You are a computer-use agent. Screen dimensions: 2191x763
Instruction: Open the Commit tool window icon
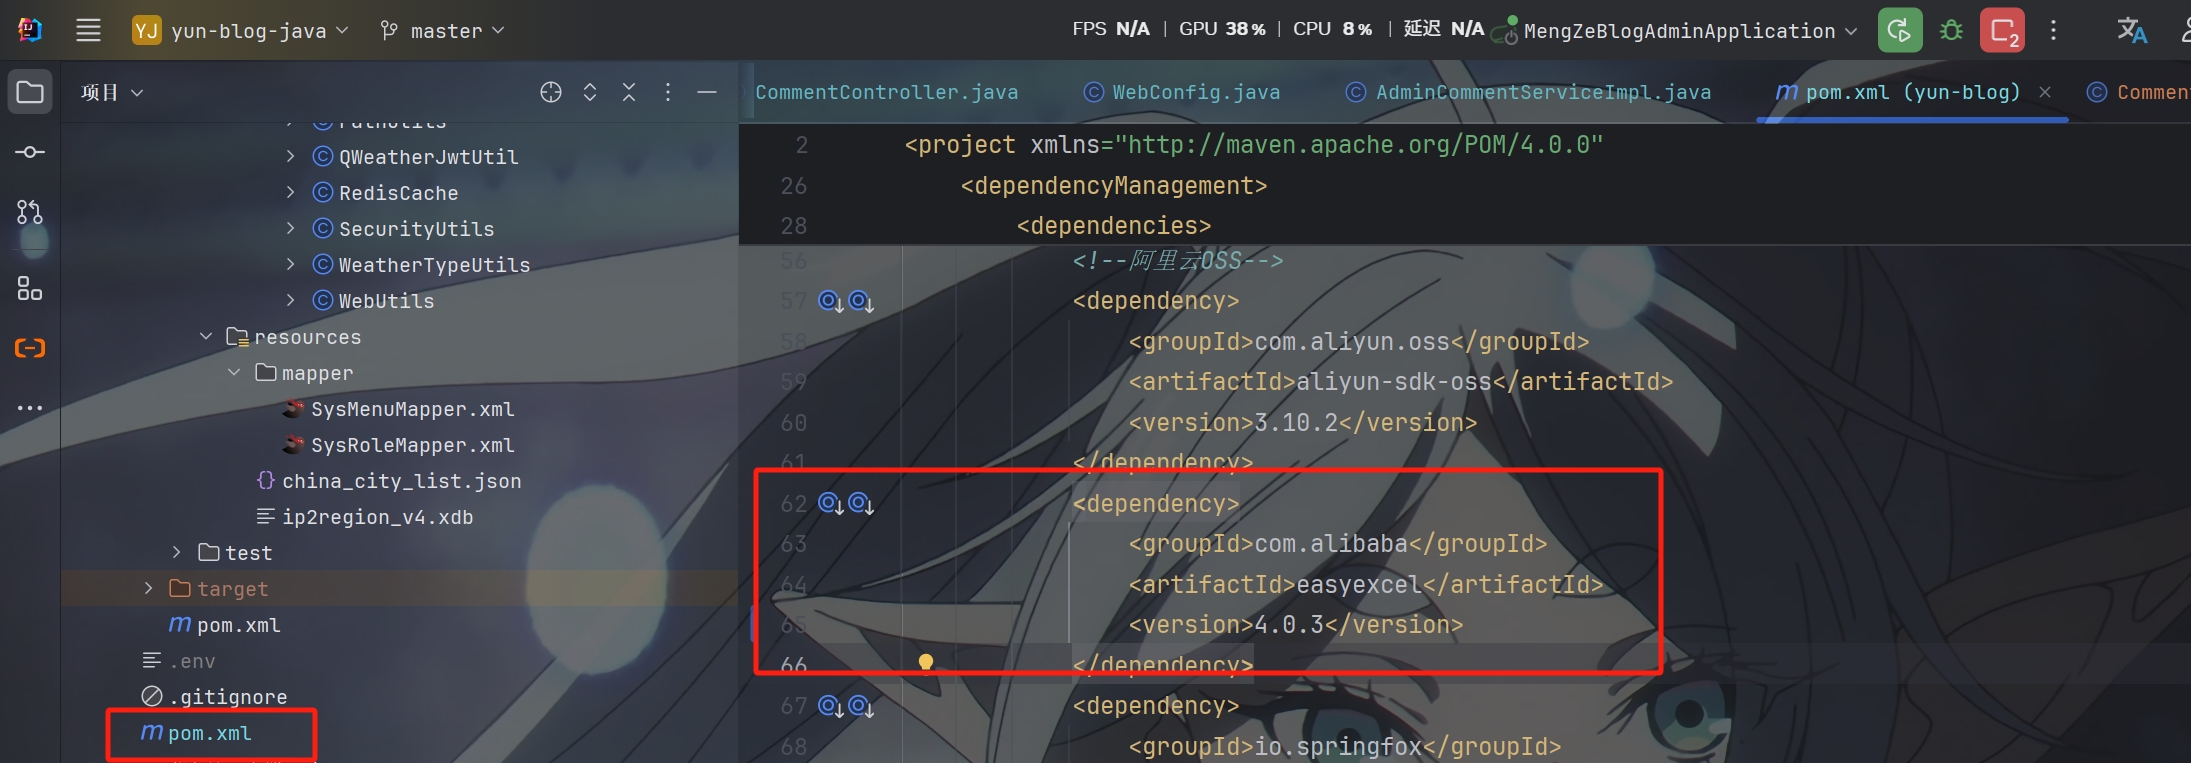click(30, 152)
